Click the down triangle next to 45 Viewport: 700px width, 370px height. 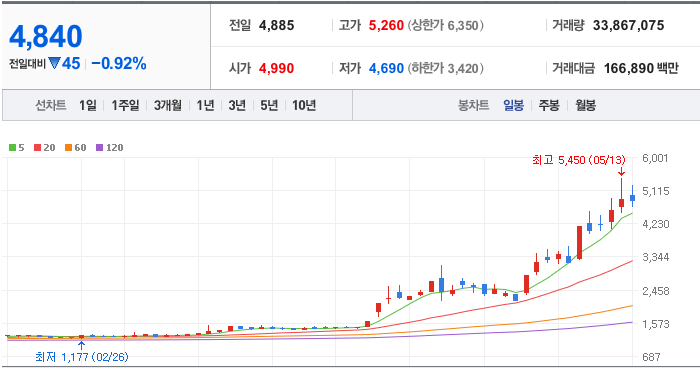click(54, 63)
